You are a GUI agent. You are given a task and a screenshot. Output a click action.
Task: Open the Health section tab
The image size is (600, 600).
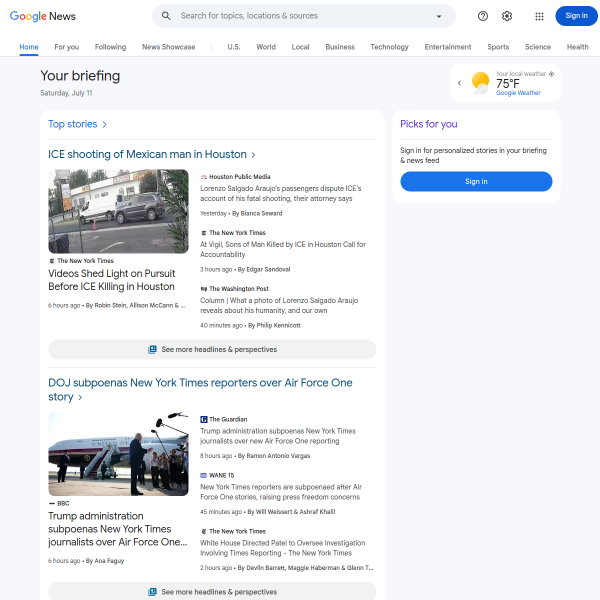pos(578,47)
